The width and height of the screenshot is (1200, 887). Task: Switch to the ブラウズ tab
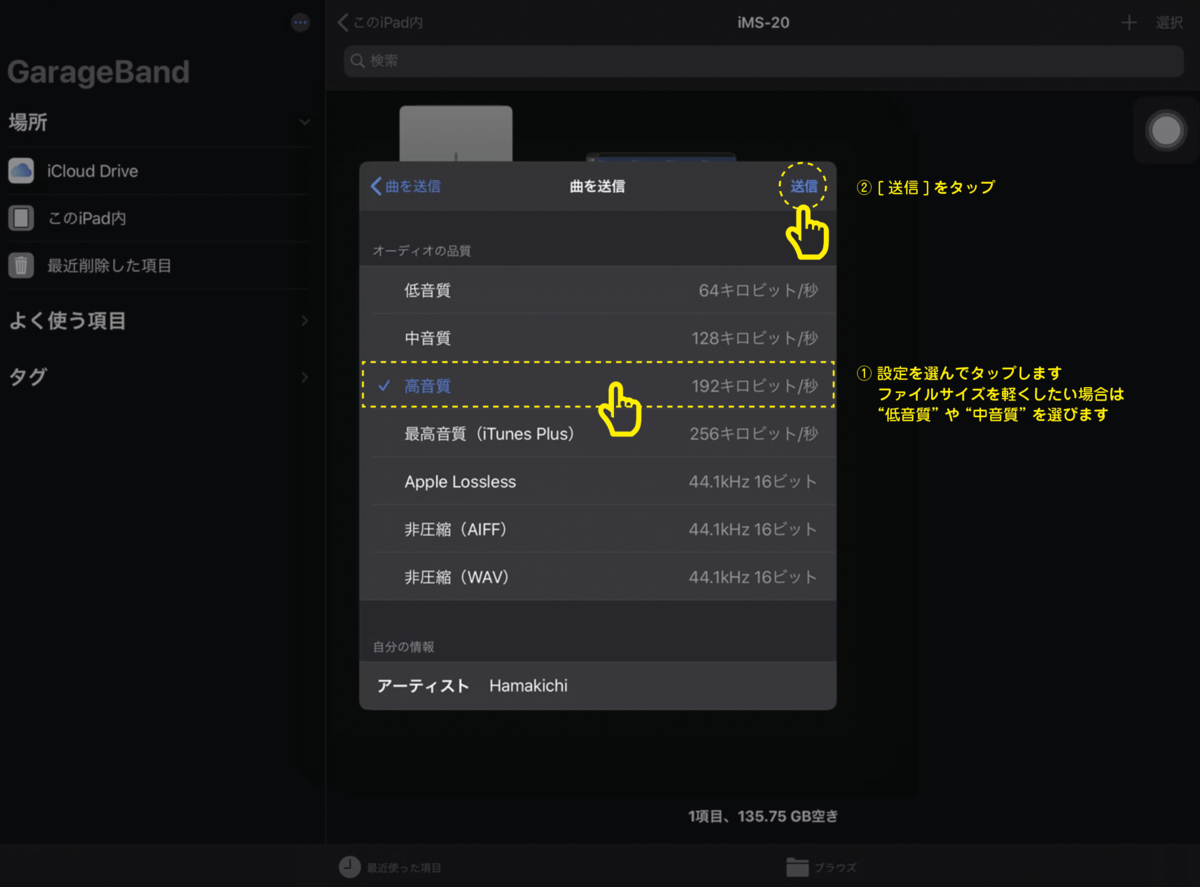[x=821, y=867]
